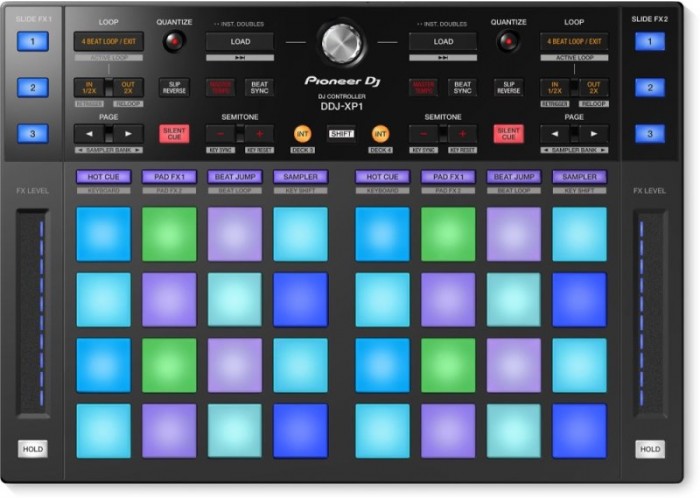Set loop OUT 2X on left deck

point(128,88)
